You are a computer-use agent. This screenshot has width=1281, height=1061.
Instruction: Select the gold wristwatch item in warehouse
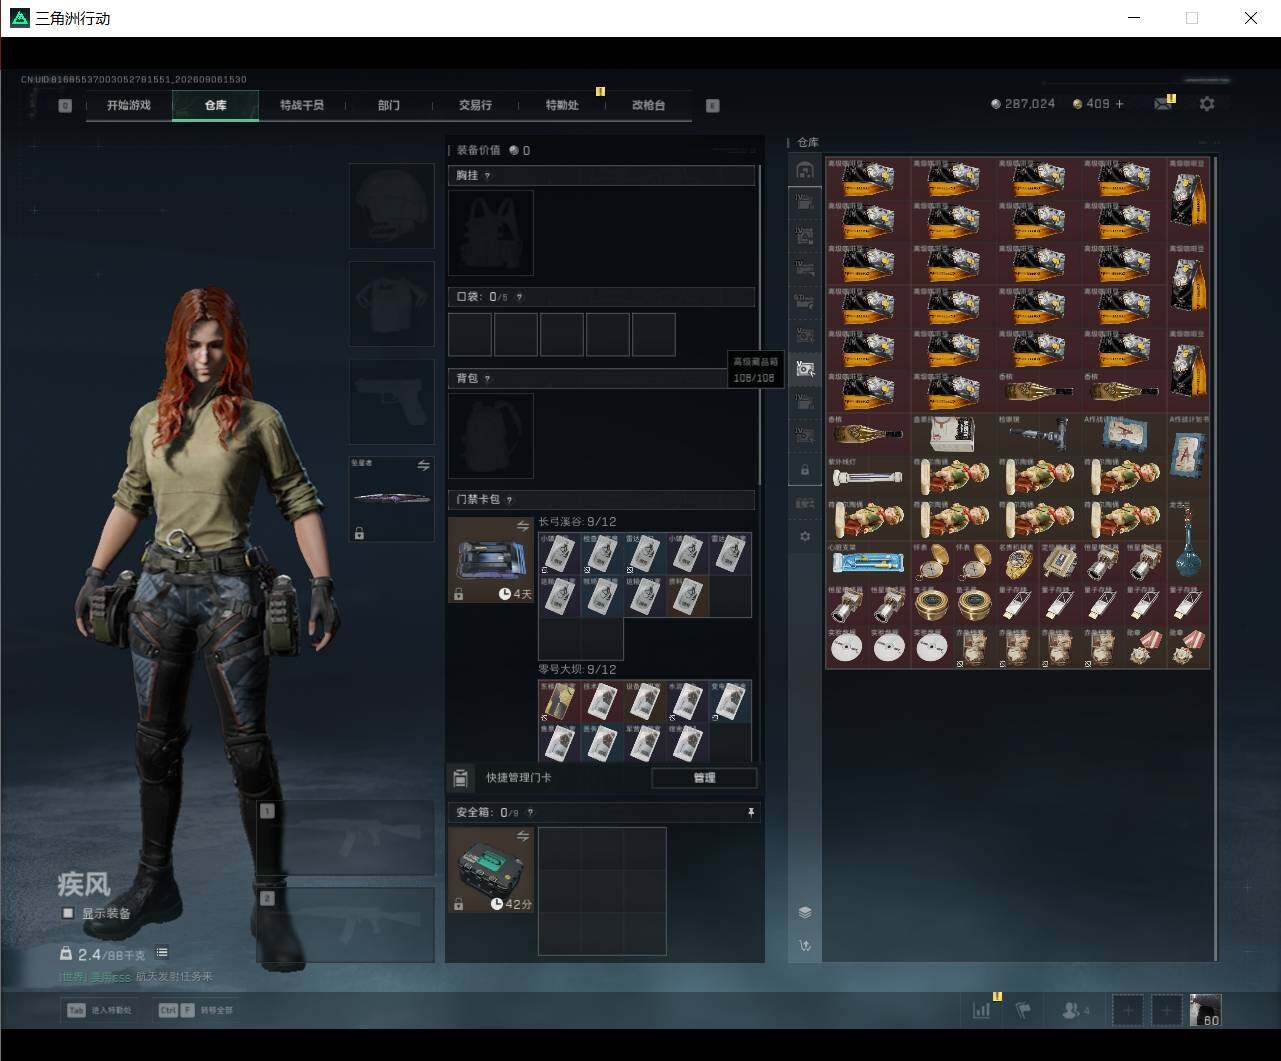point(1018,564)
